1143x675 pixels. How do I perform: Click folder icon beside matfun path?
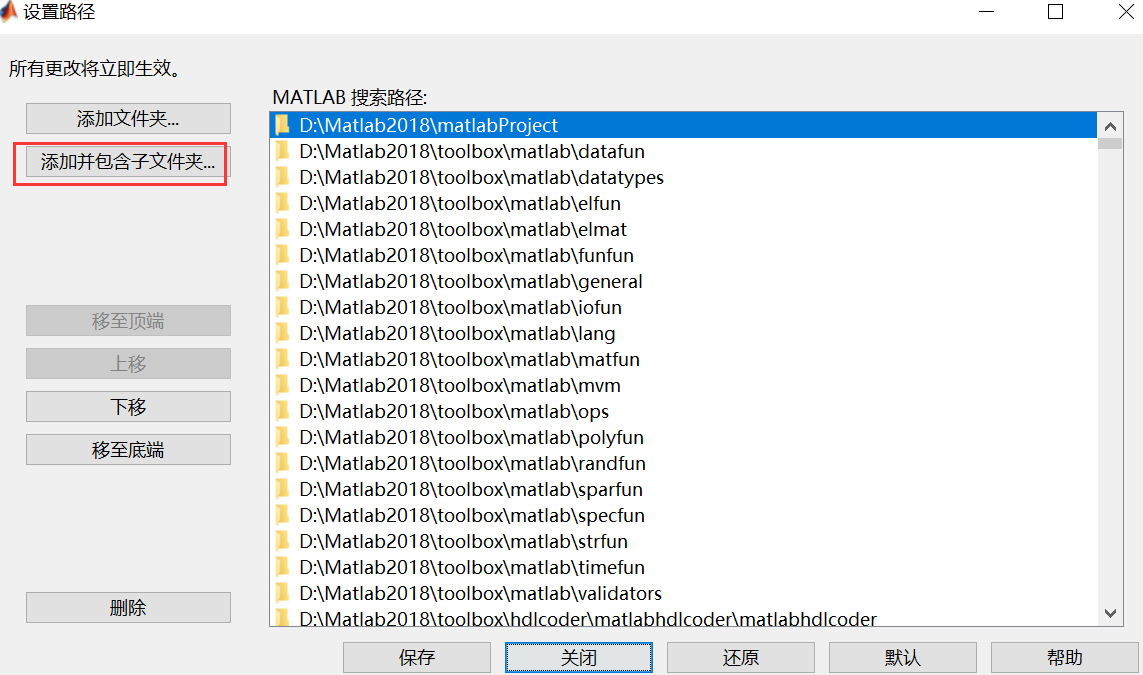(282, 359)
